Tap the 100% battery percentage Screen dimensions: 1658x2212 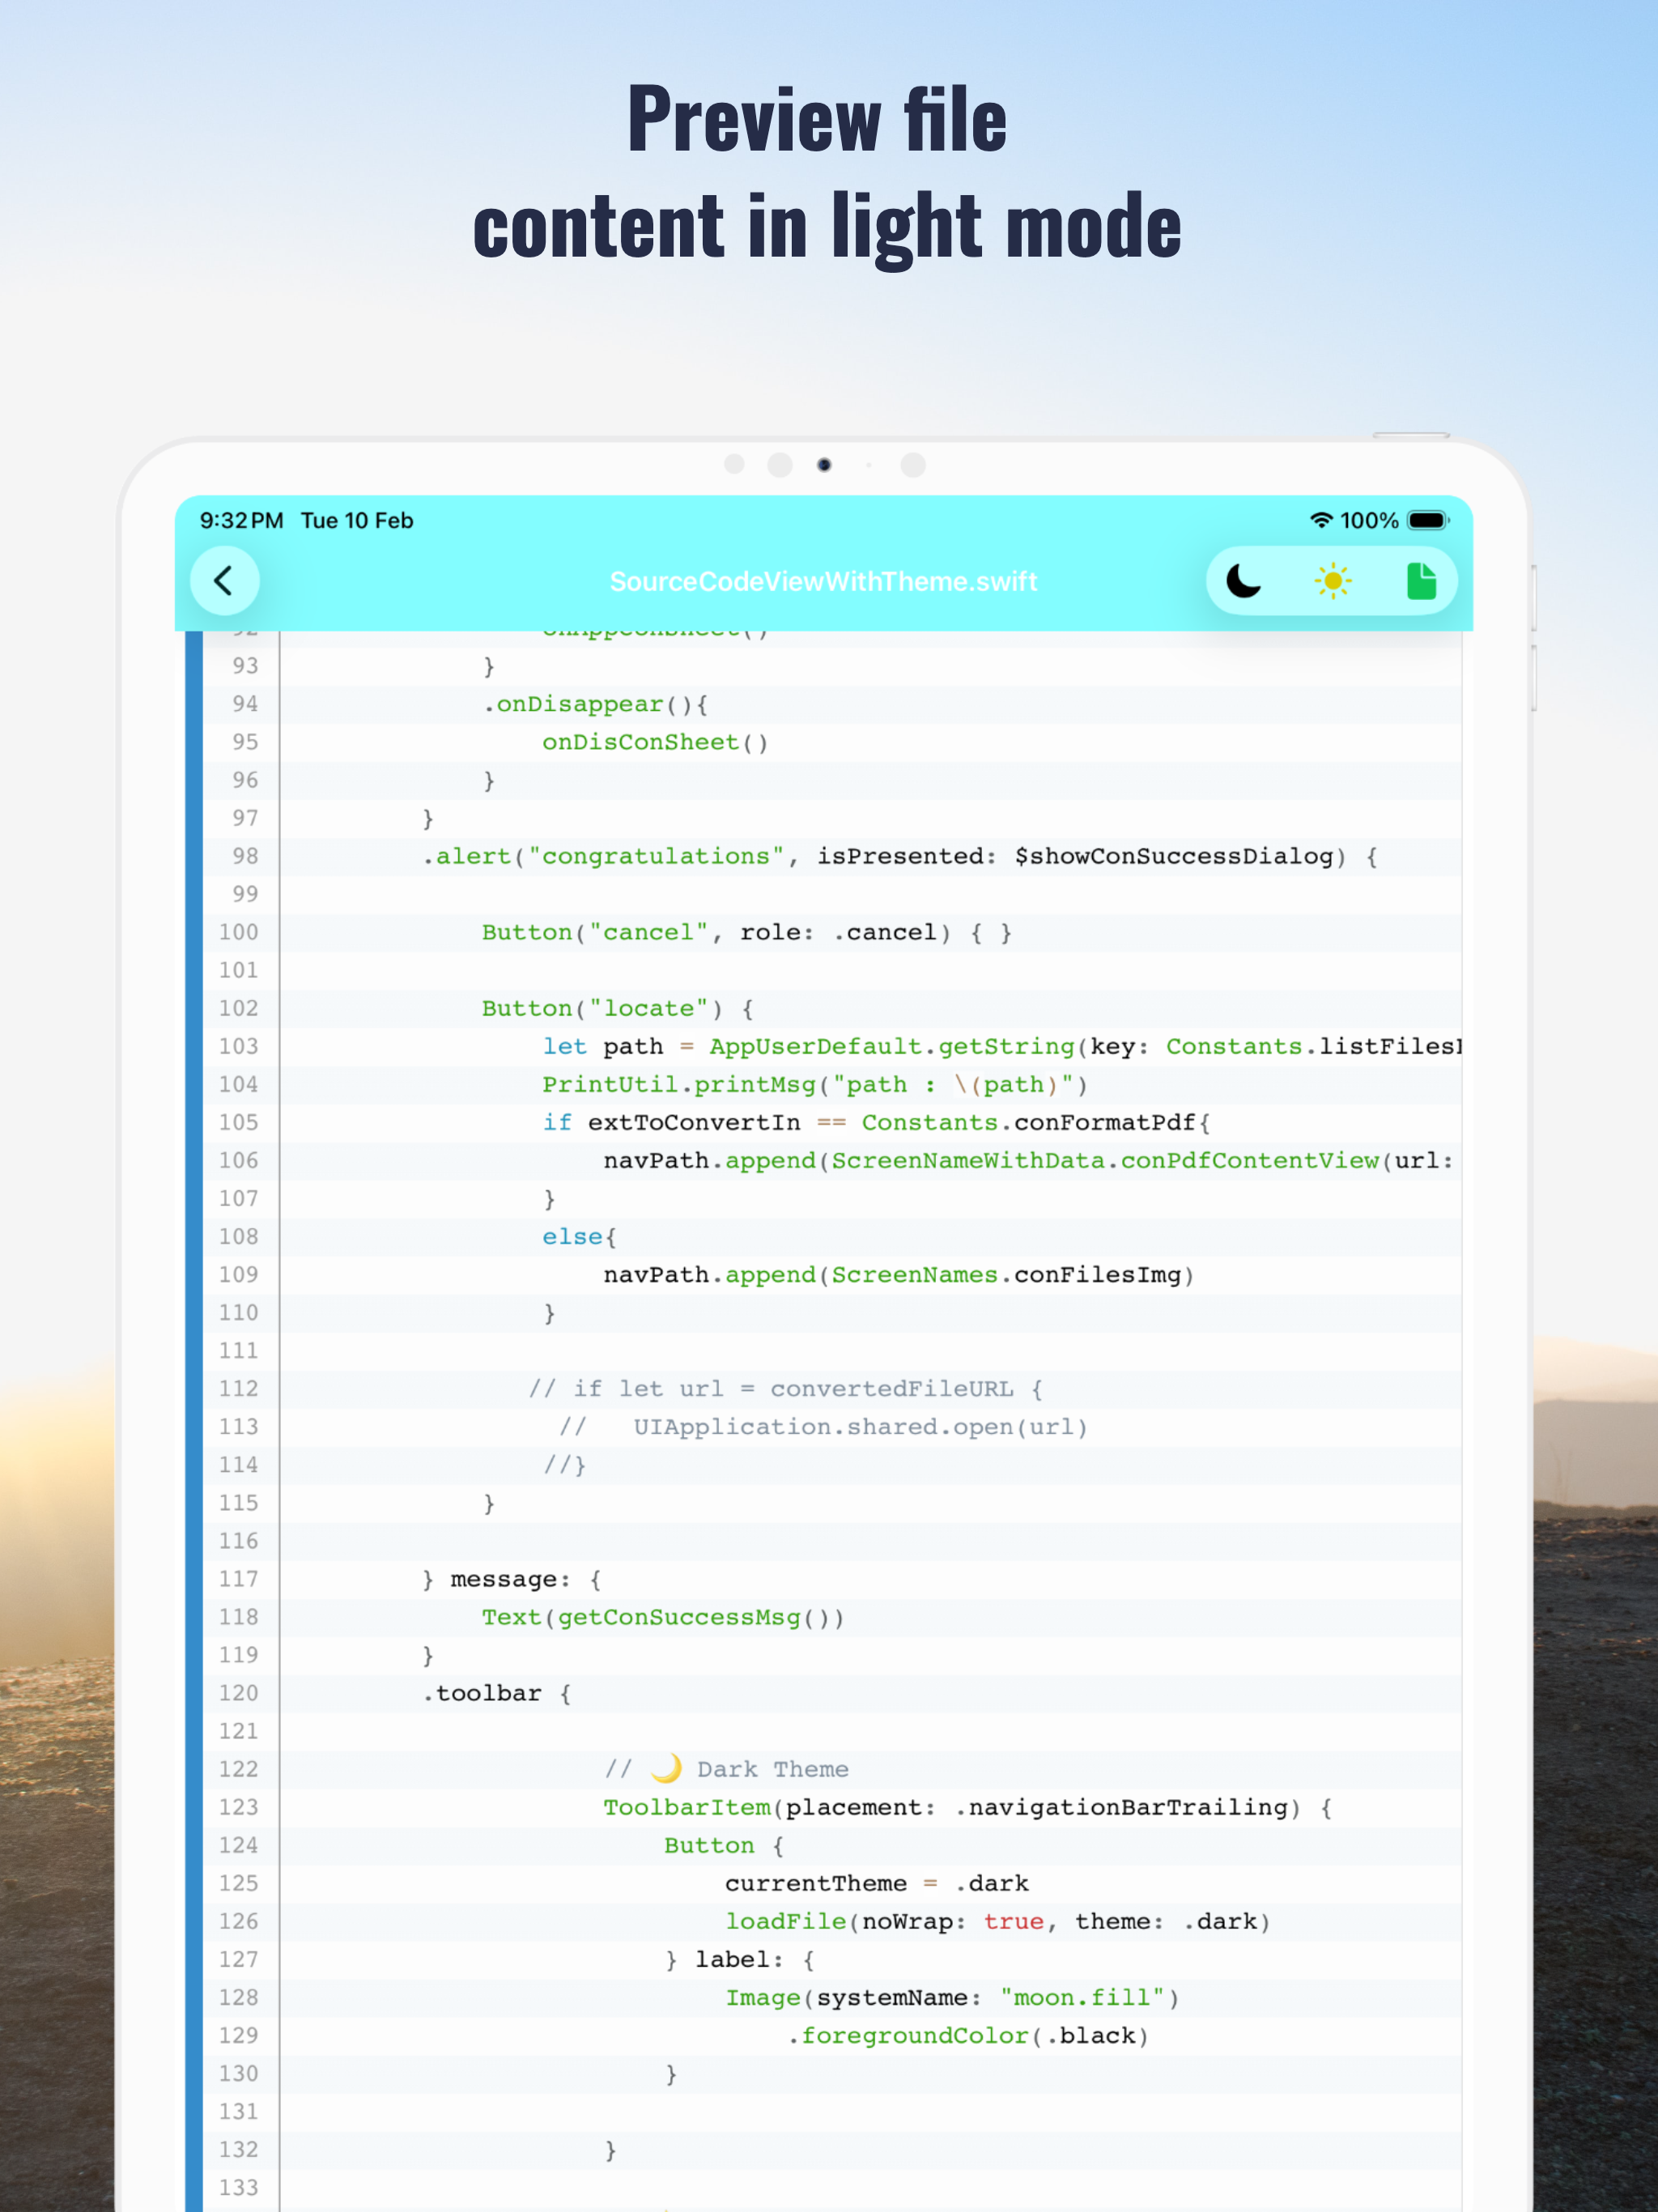pyautogui.click(x=1369, y=520)
